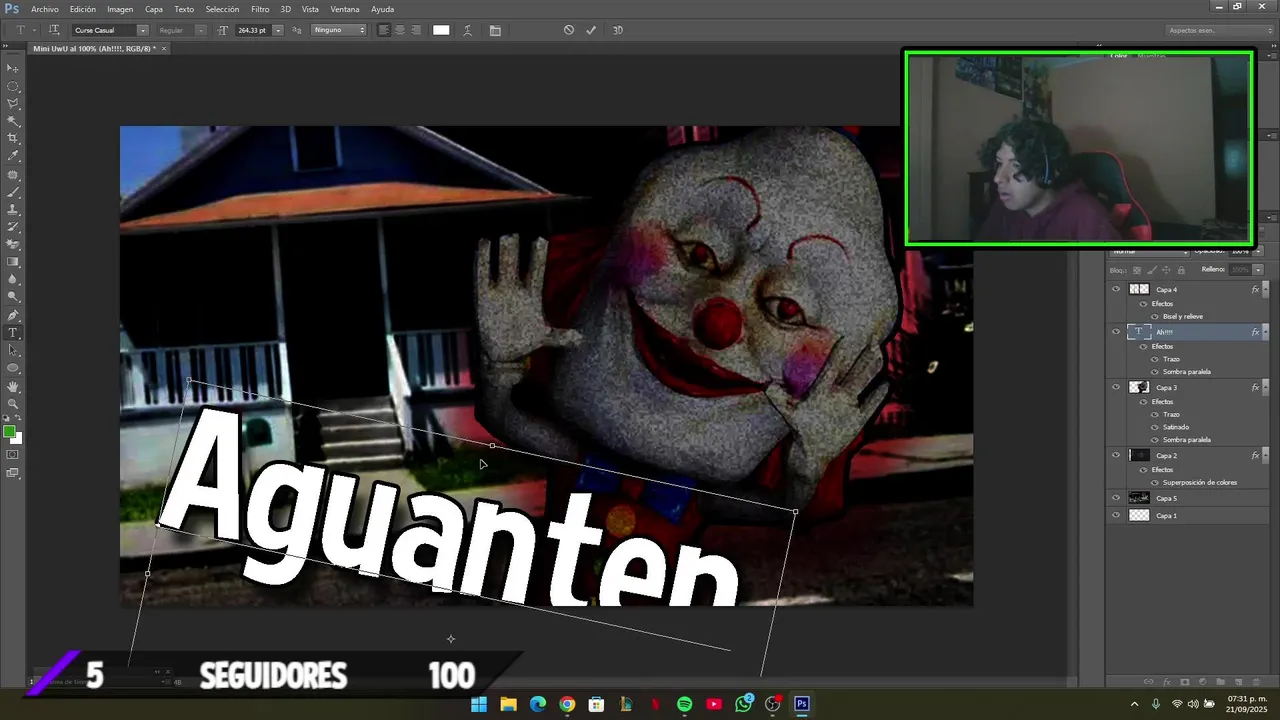
Task: Open the Filtro menu
Action: [260, 9]
